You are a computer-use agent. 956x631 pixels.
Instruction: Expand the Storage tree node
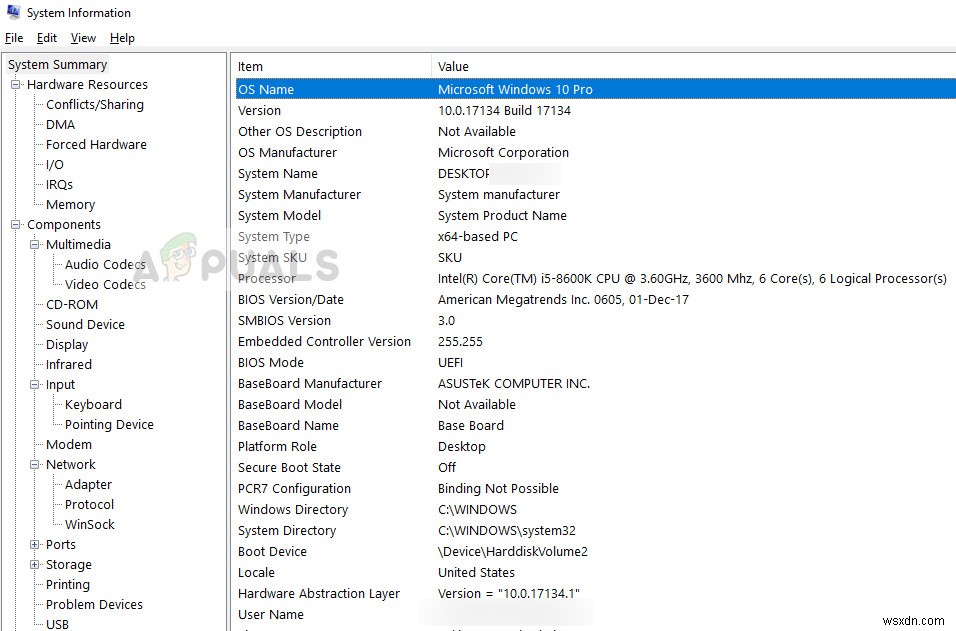[x=35, y=565]
